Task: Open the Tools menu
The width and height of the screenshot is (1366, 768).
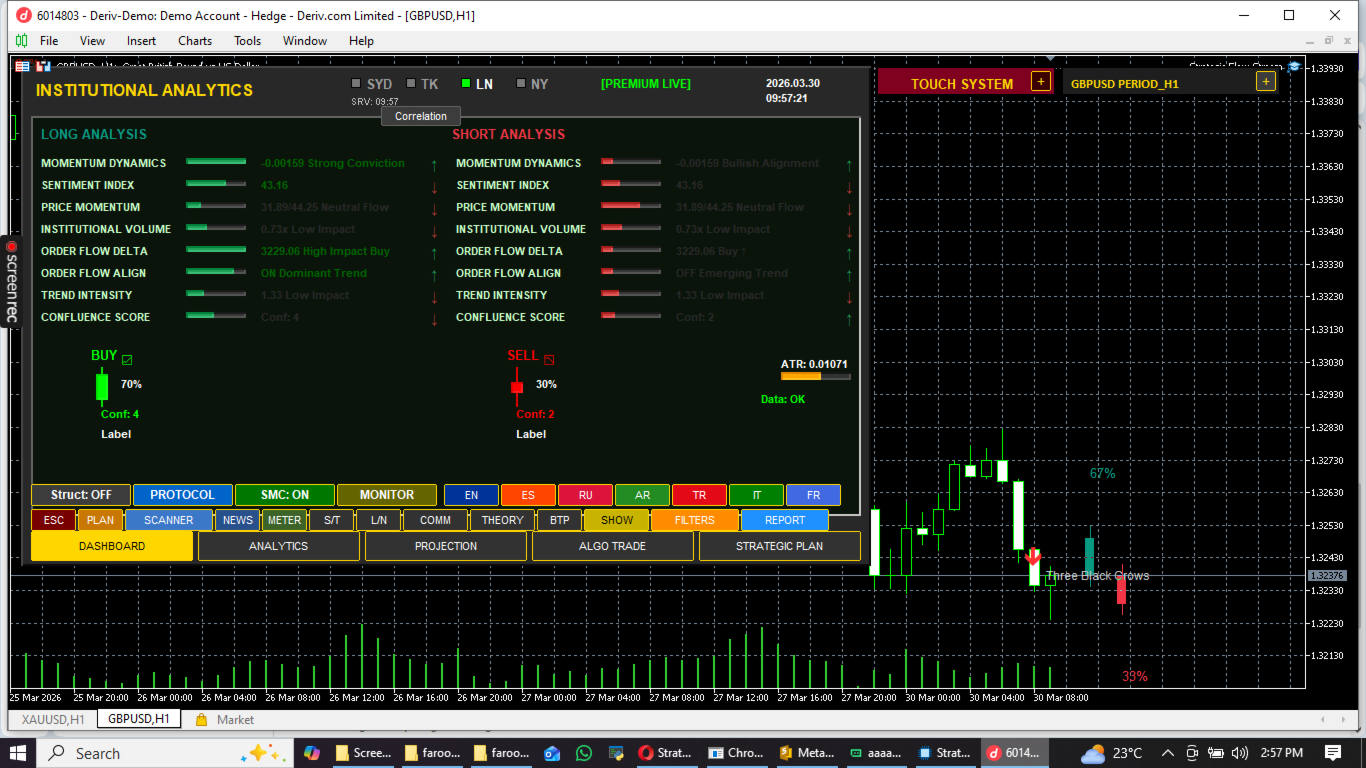Action: pyautogui.click(x=247, y=41)
